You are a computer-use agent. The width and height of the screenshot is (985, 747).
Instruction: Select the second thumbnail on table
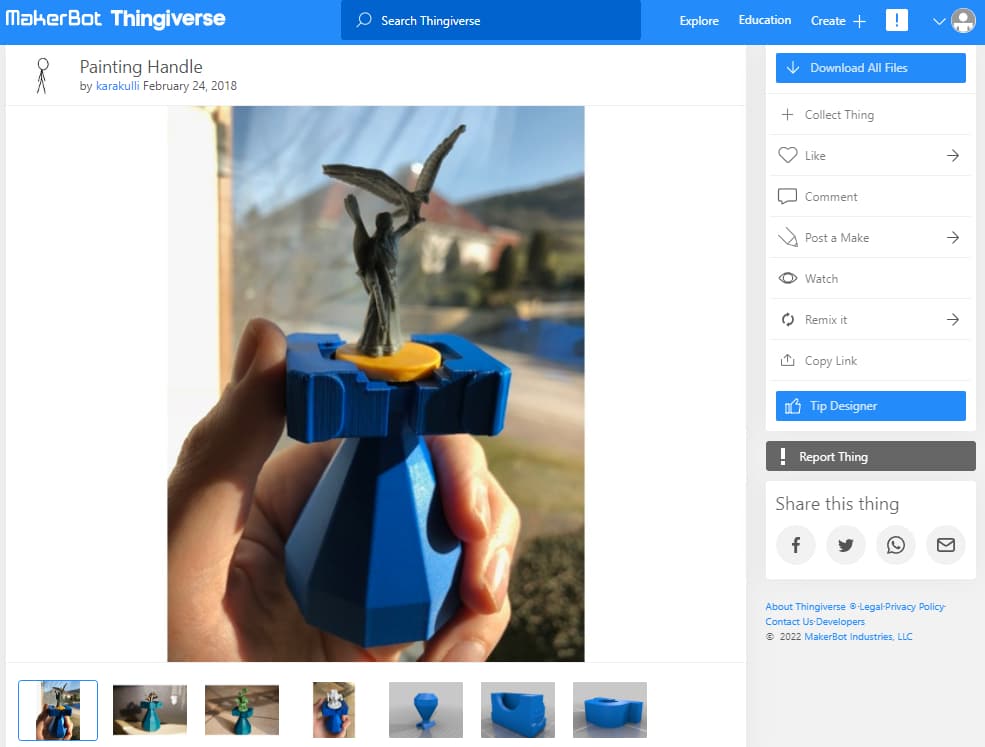coord(150,710)
